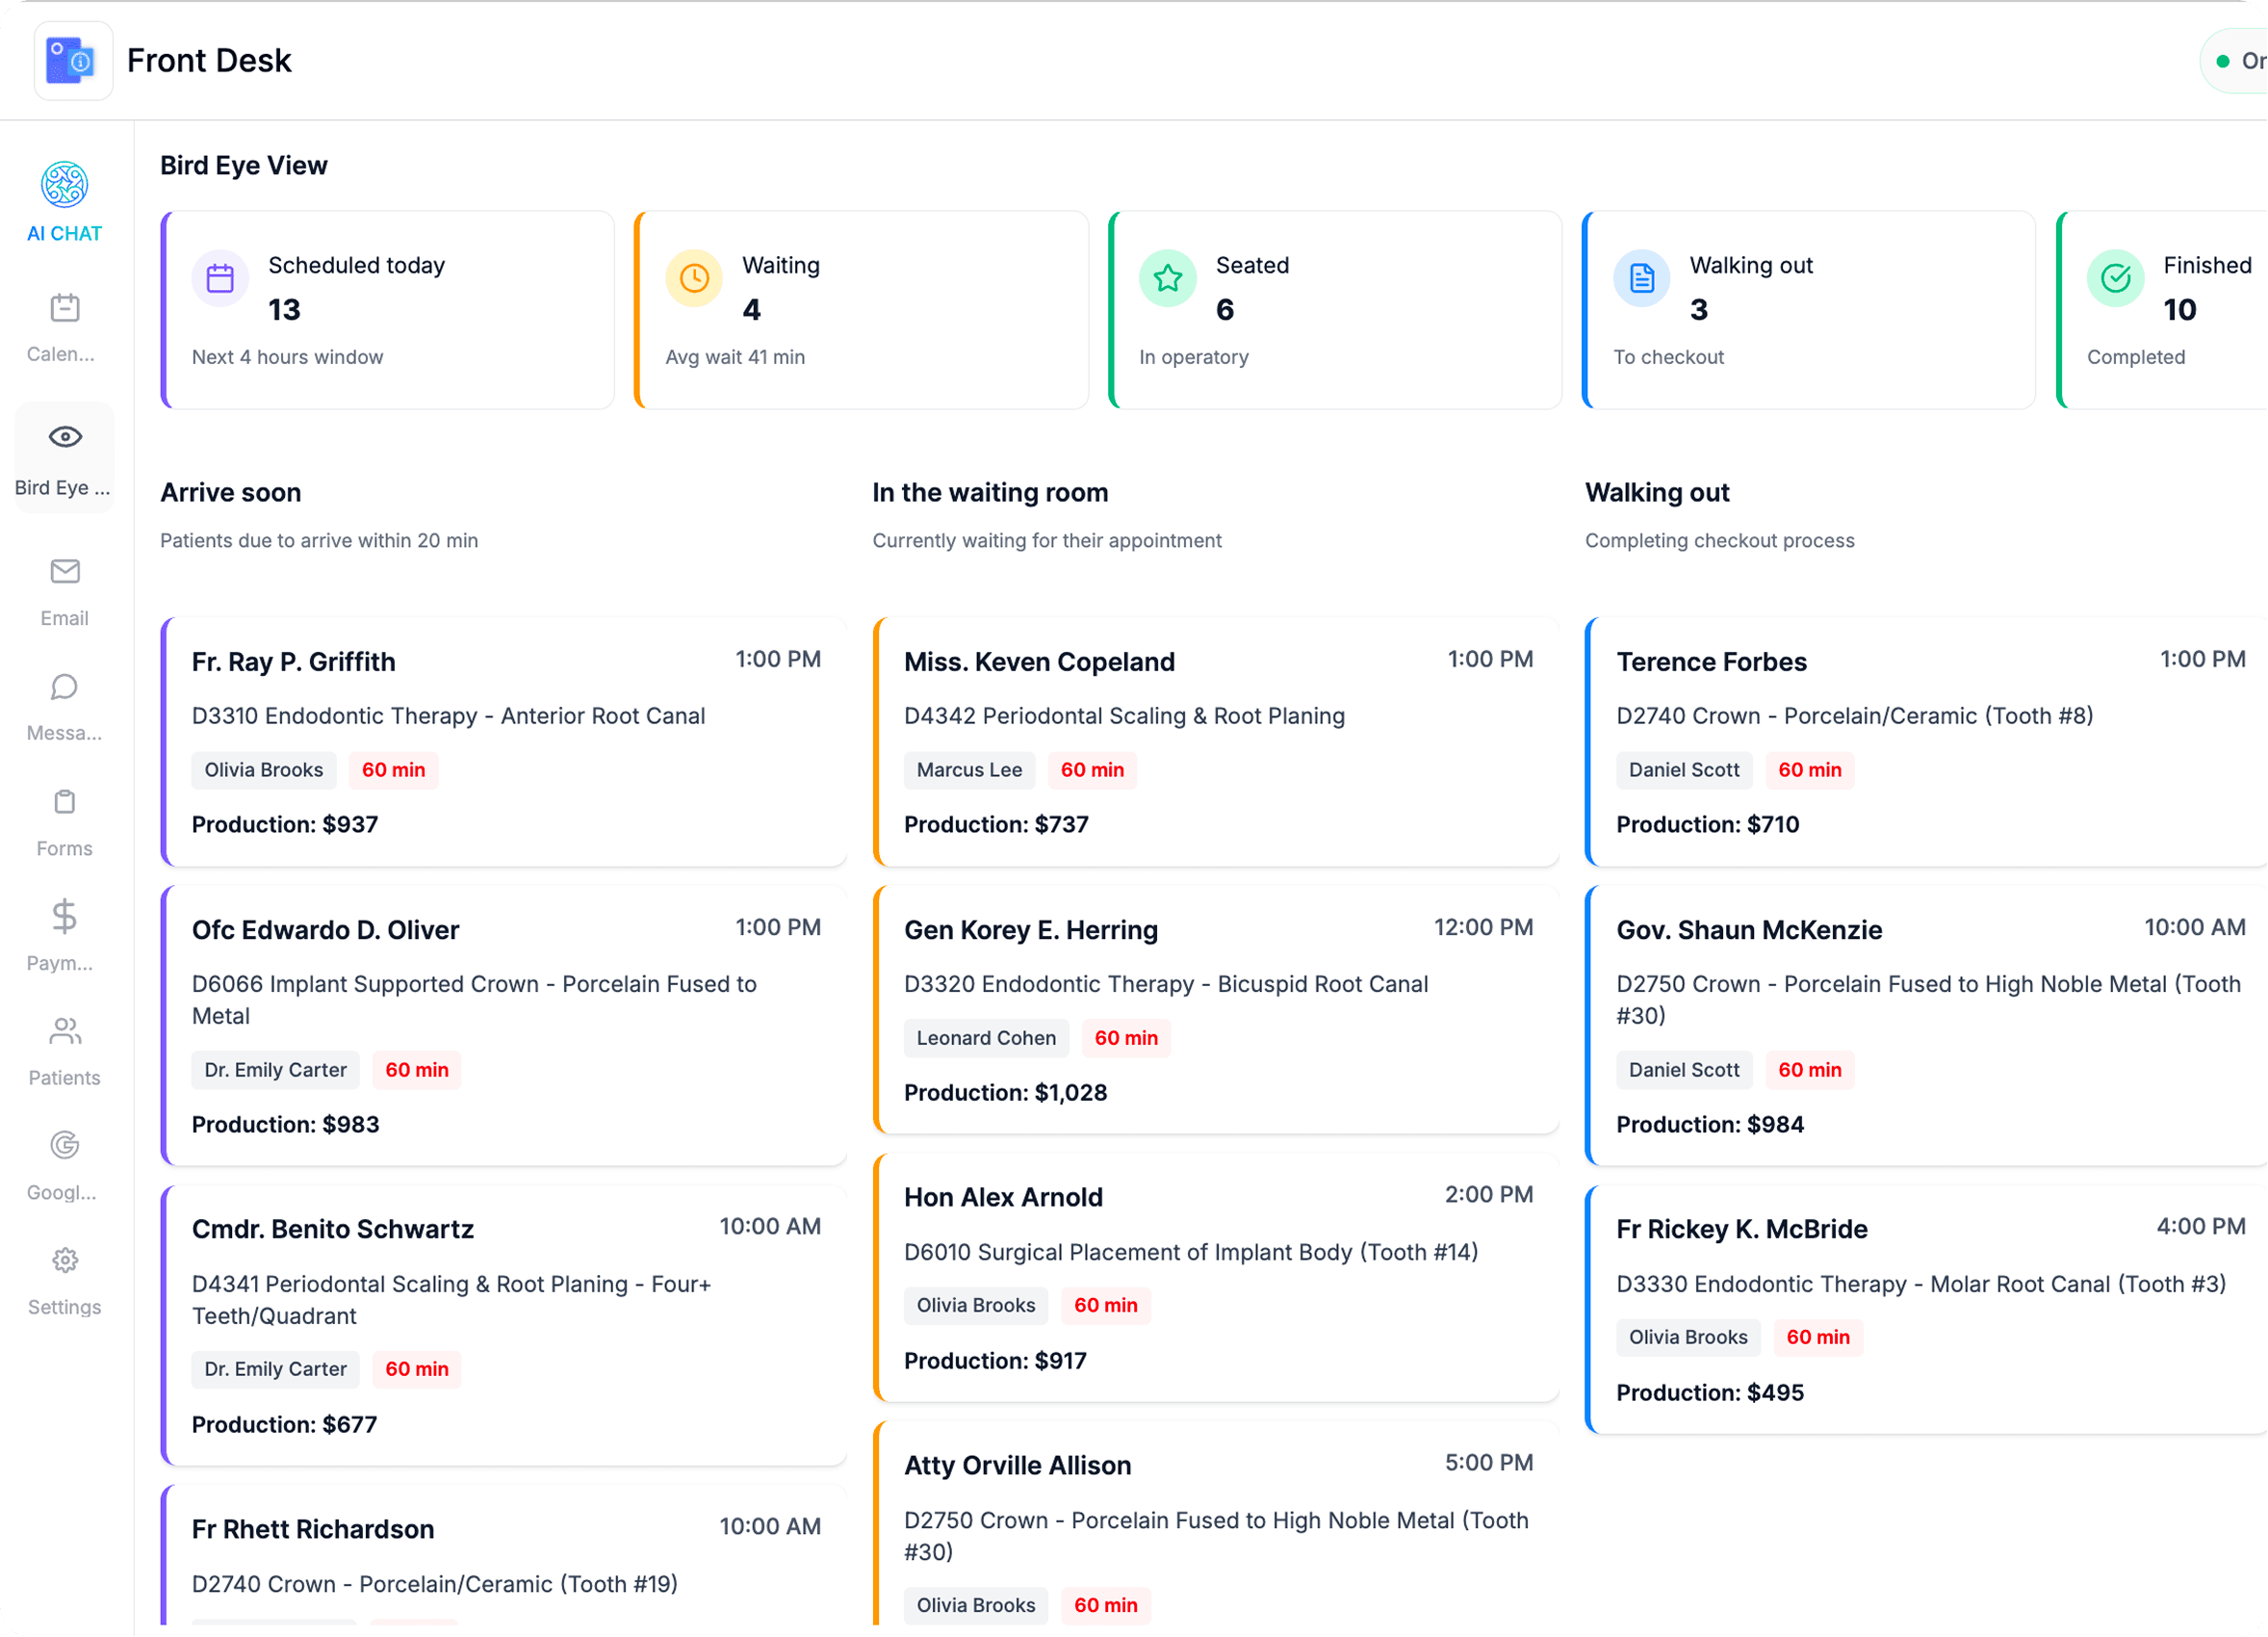This screenshot has height=1637, width=2268.
Task: Select the Bird Eye view icon
Action: click(64, 437)
